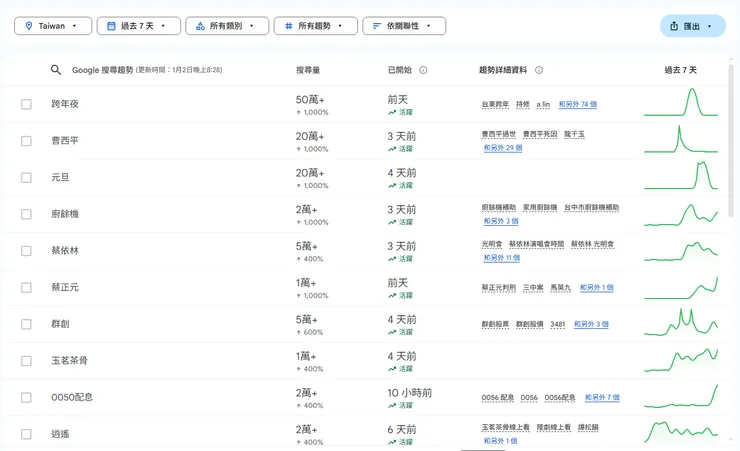
Task: Click the 逍遙 trend name
Action: point(60,434)
